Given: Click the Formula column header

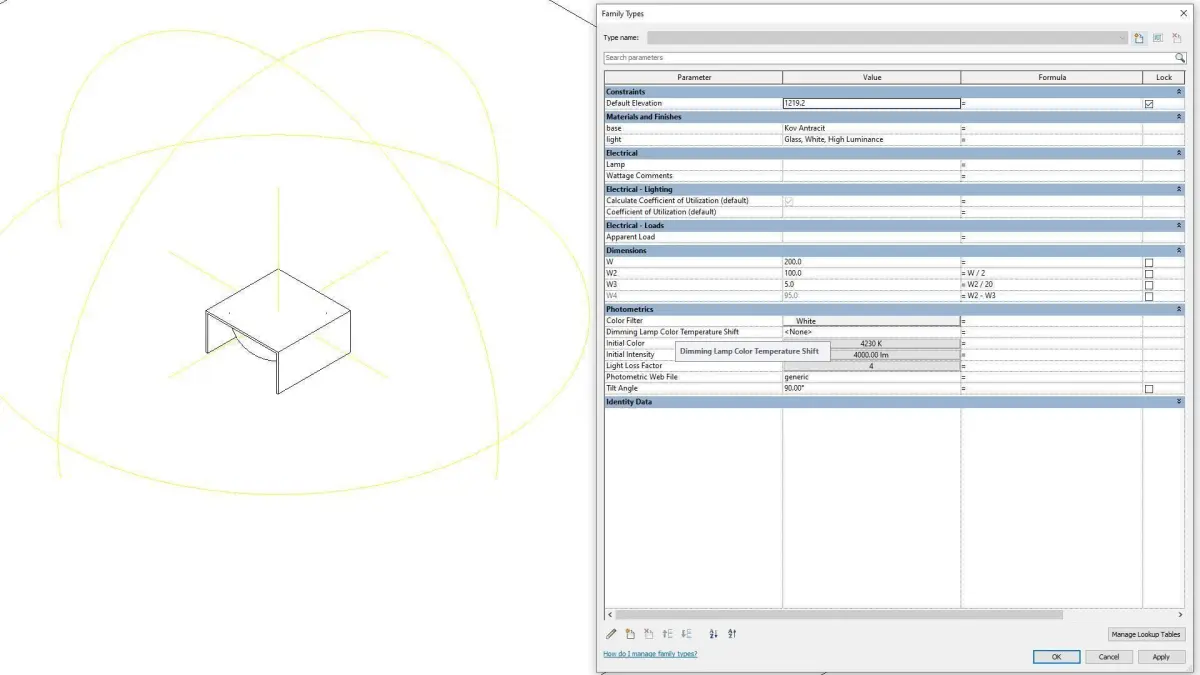Looking at the screenshot, I should click(1051, 77).
